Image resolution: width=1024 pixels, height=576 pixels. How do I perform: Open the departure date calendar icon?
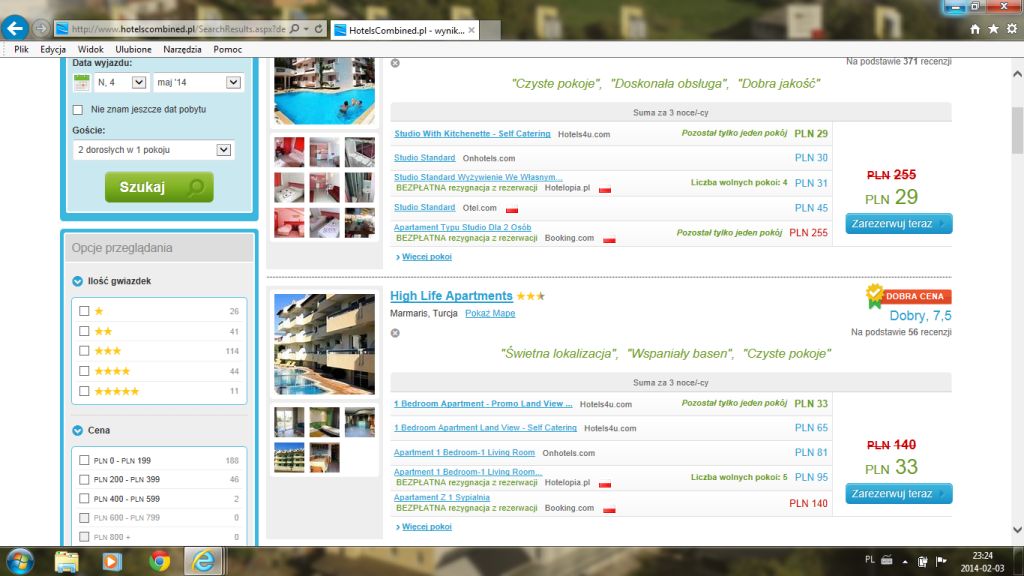82,82
